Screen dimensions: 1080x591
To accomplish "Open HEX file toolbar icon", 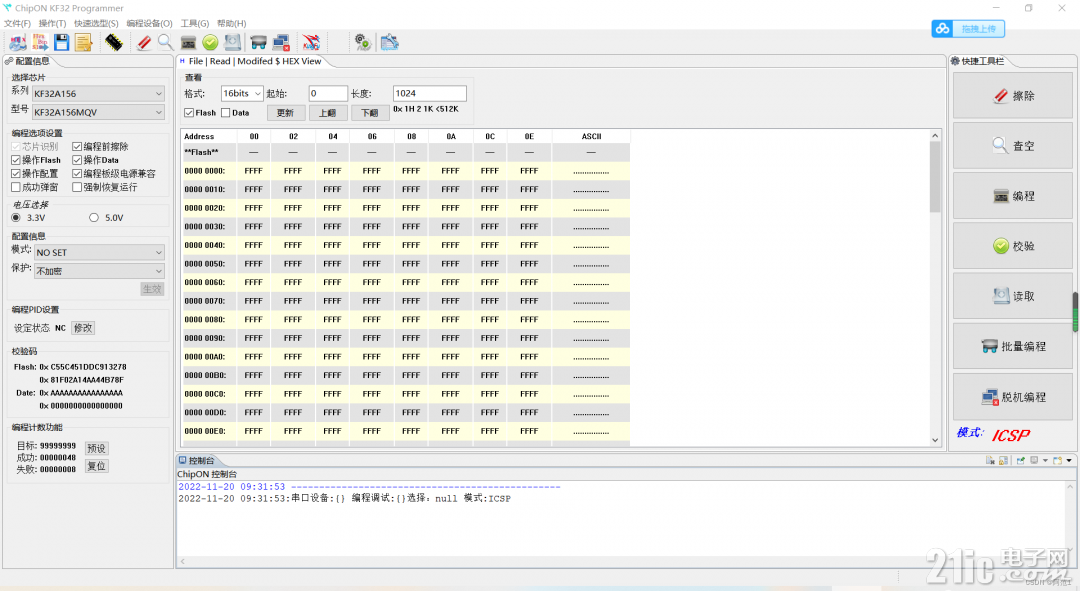I will click(17, 43).
